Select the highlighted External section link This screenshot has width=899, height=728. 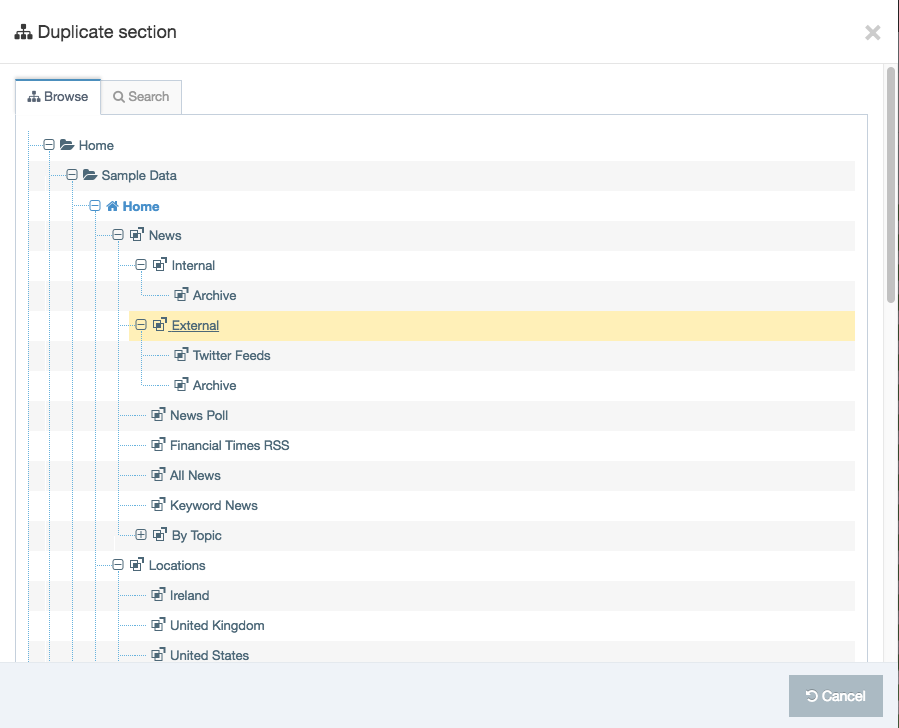195,325
